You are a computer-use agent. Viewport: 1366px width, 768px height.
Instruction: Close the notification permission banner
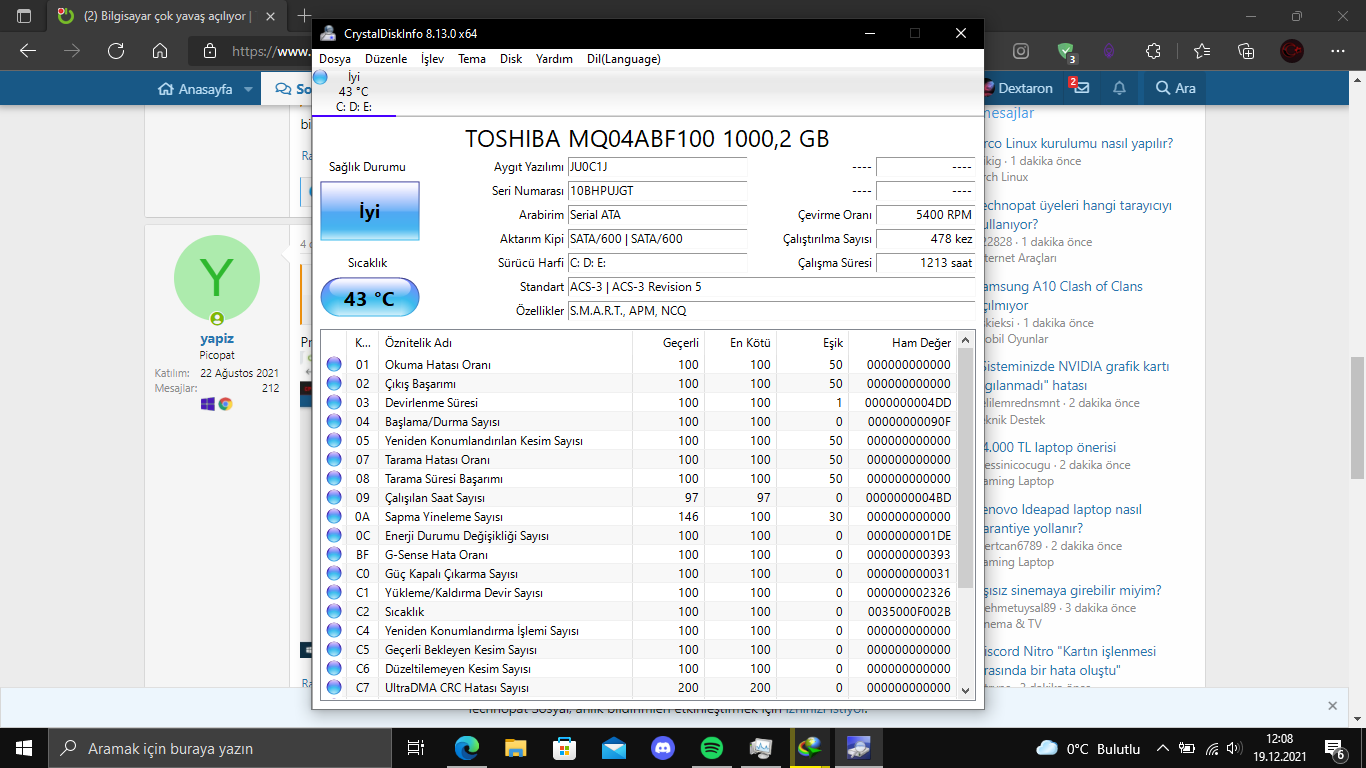(1332, 706)
